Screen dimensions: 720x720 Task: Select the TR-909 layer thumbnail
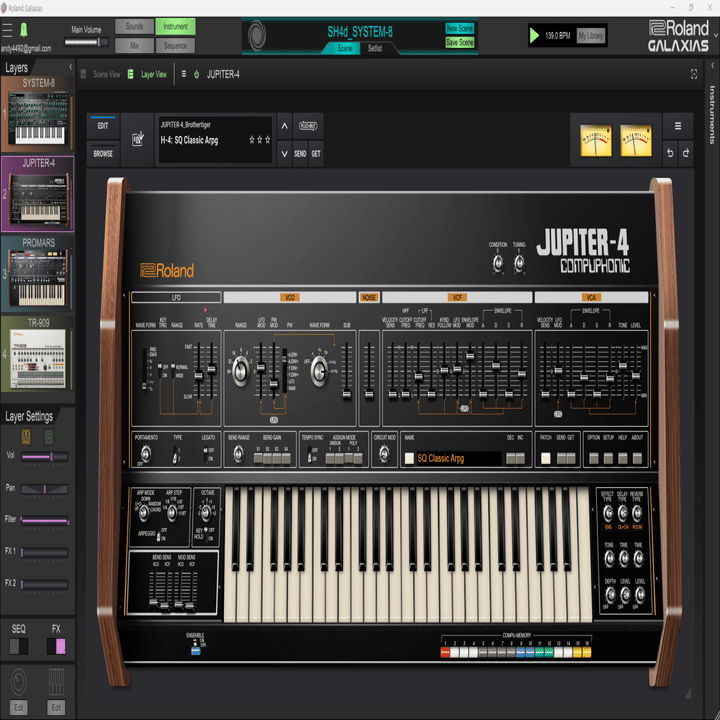(x=38, y=354)
